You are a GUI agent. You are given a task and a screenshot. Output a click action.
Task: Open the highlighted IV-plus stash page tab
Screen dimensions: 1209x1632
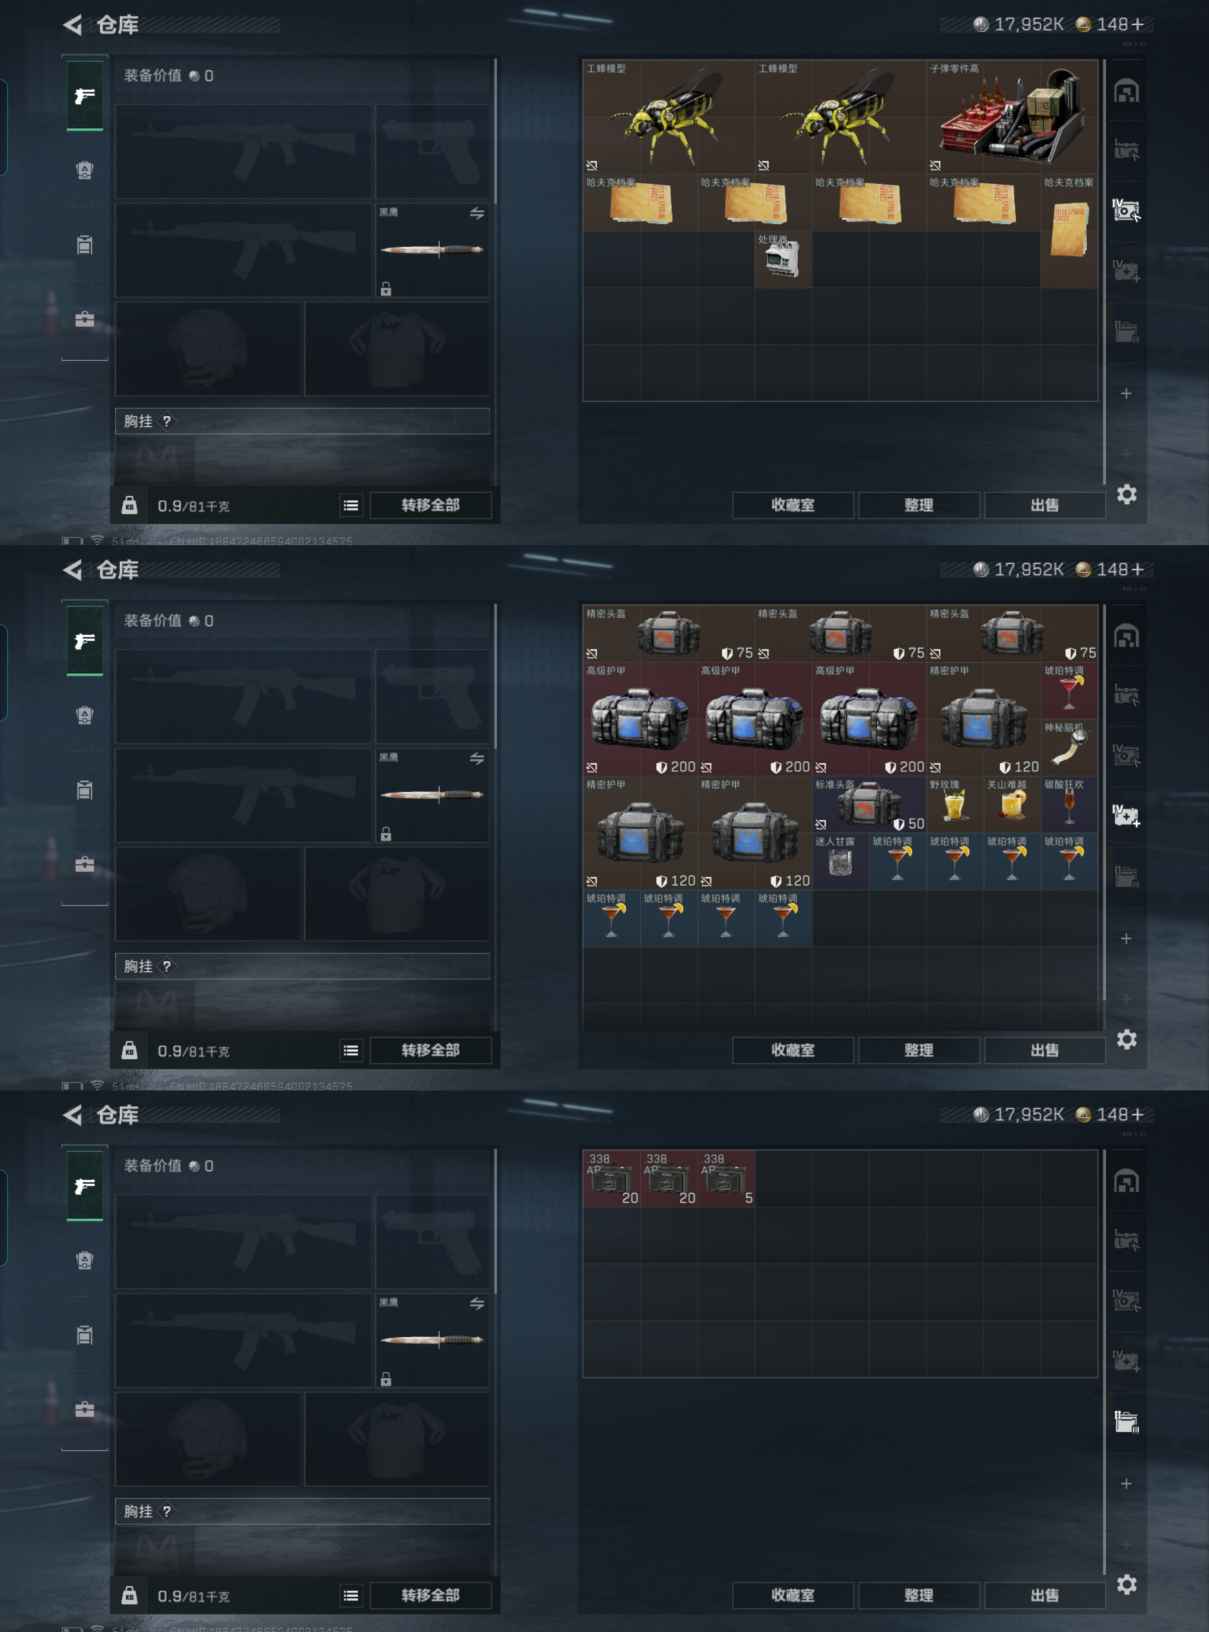pos(1126,816)
